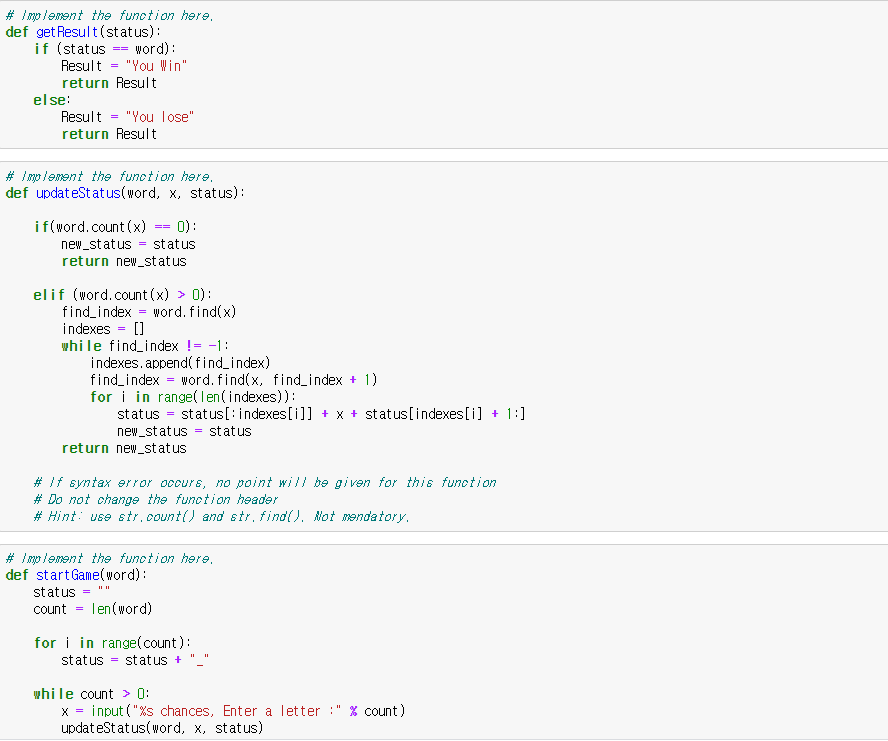Click the 'indexes = []' line
Screen dimensions: 888x741
click(x=103, y=329)
